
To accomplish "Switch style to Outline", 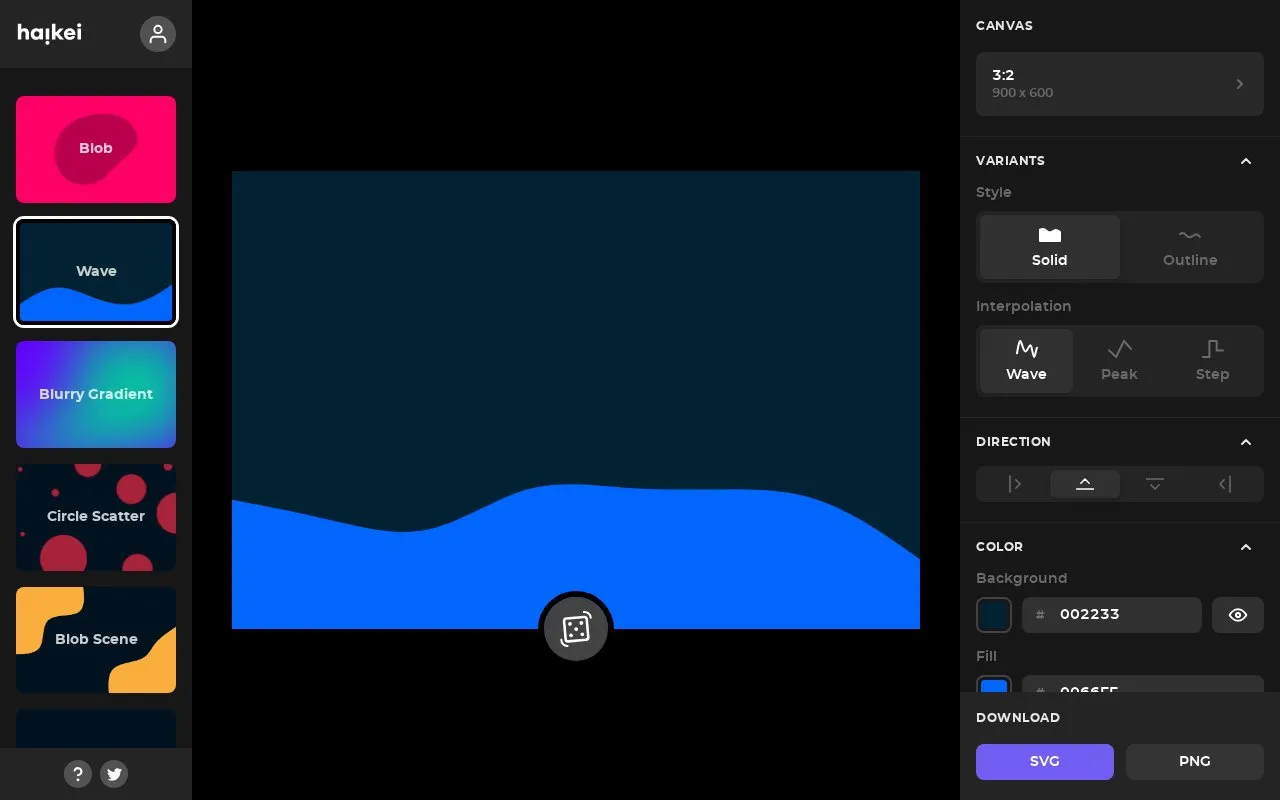I will 1190,246.
